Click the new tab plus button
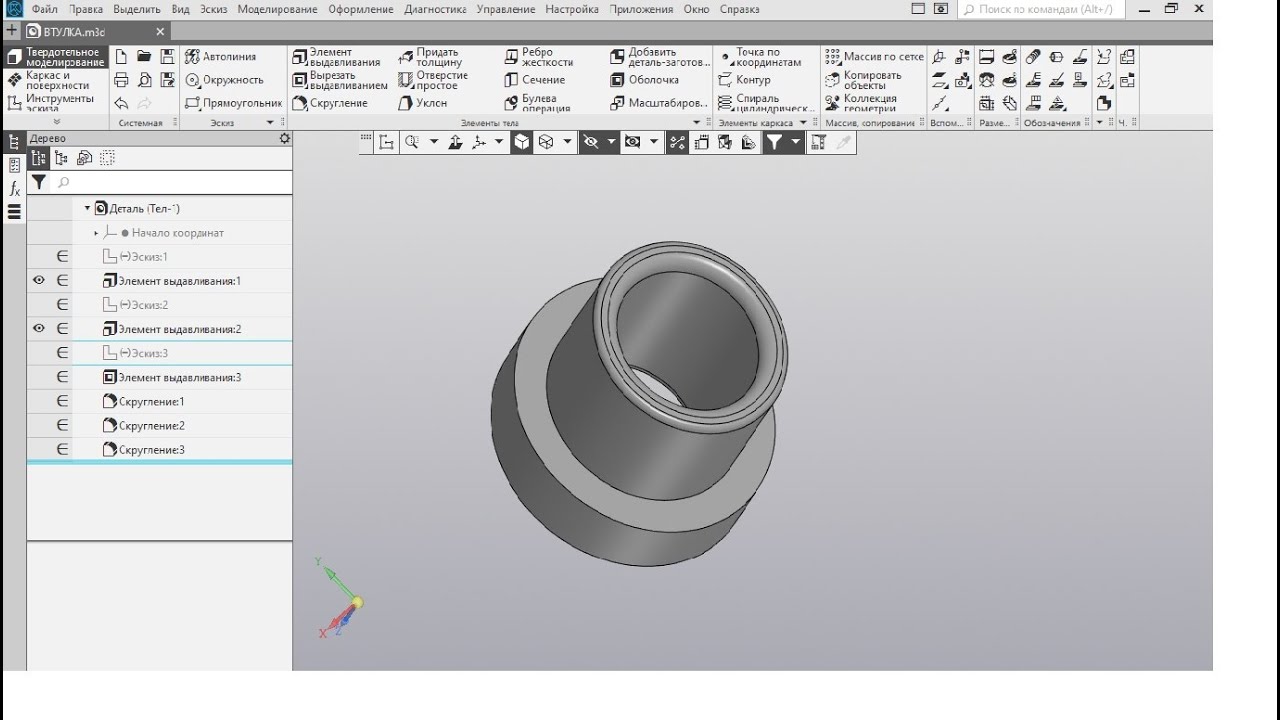The width and height of the screenshot is (1280, 720). 12,31
